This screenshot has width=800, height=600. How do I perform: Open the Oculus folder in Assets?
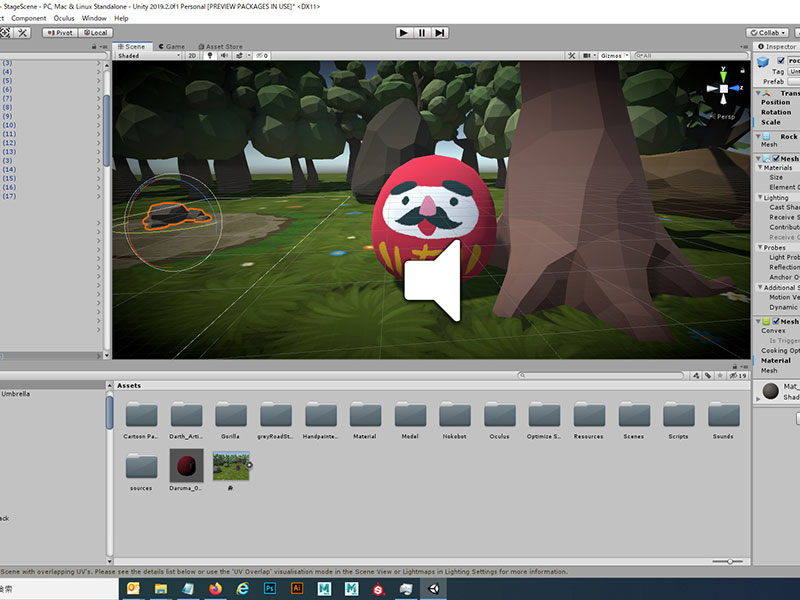[499, 420]
